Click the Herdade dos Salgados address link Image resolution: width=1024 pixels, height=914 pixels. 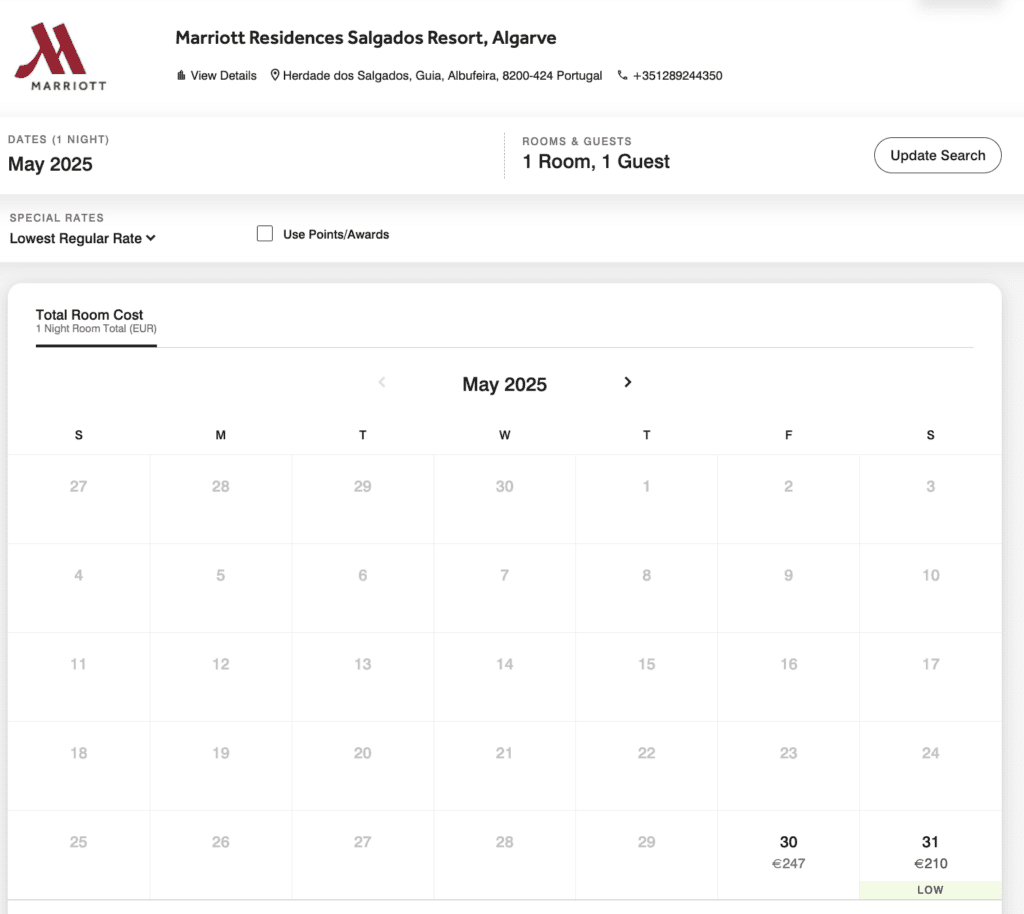coord(442,76)
